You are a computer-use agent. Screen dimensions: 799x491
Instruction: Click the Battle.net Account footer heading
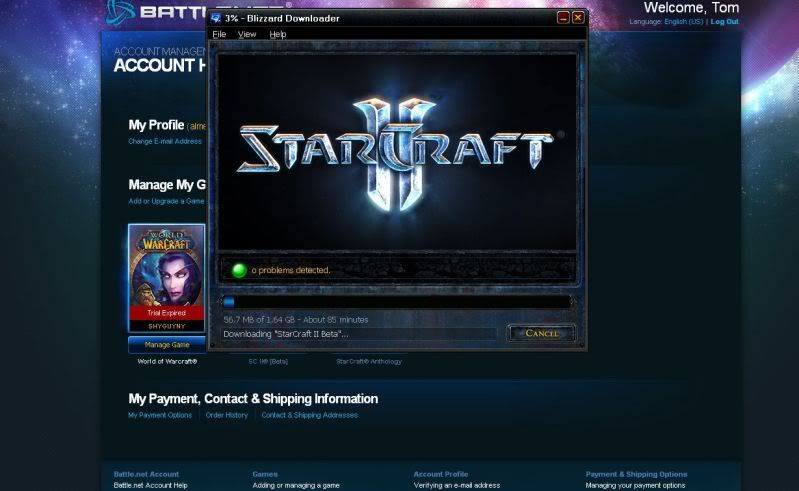coord(146,474)
